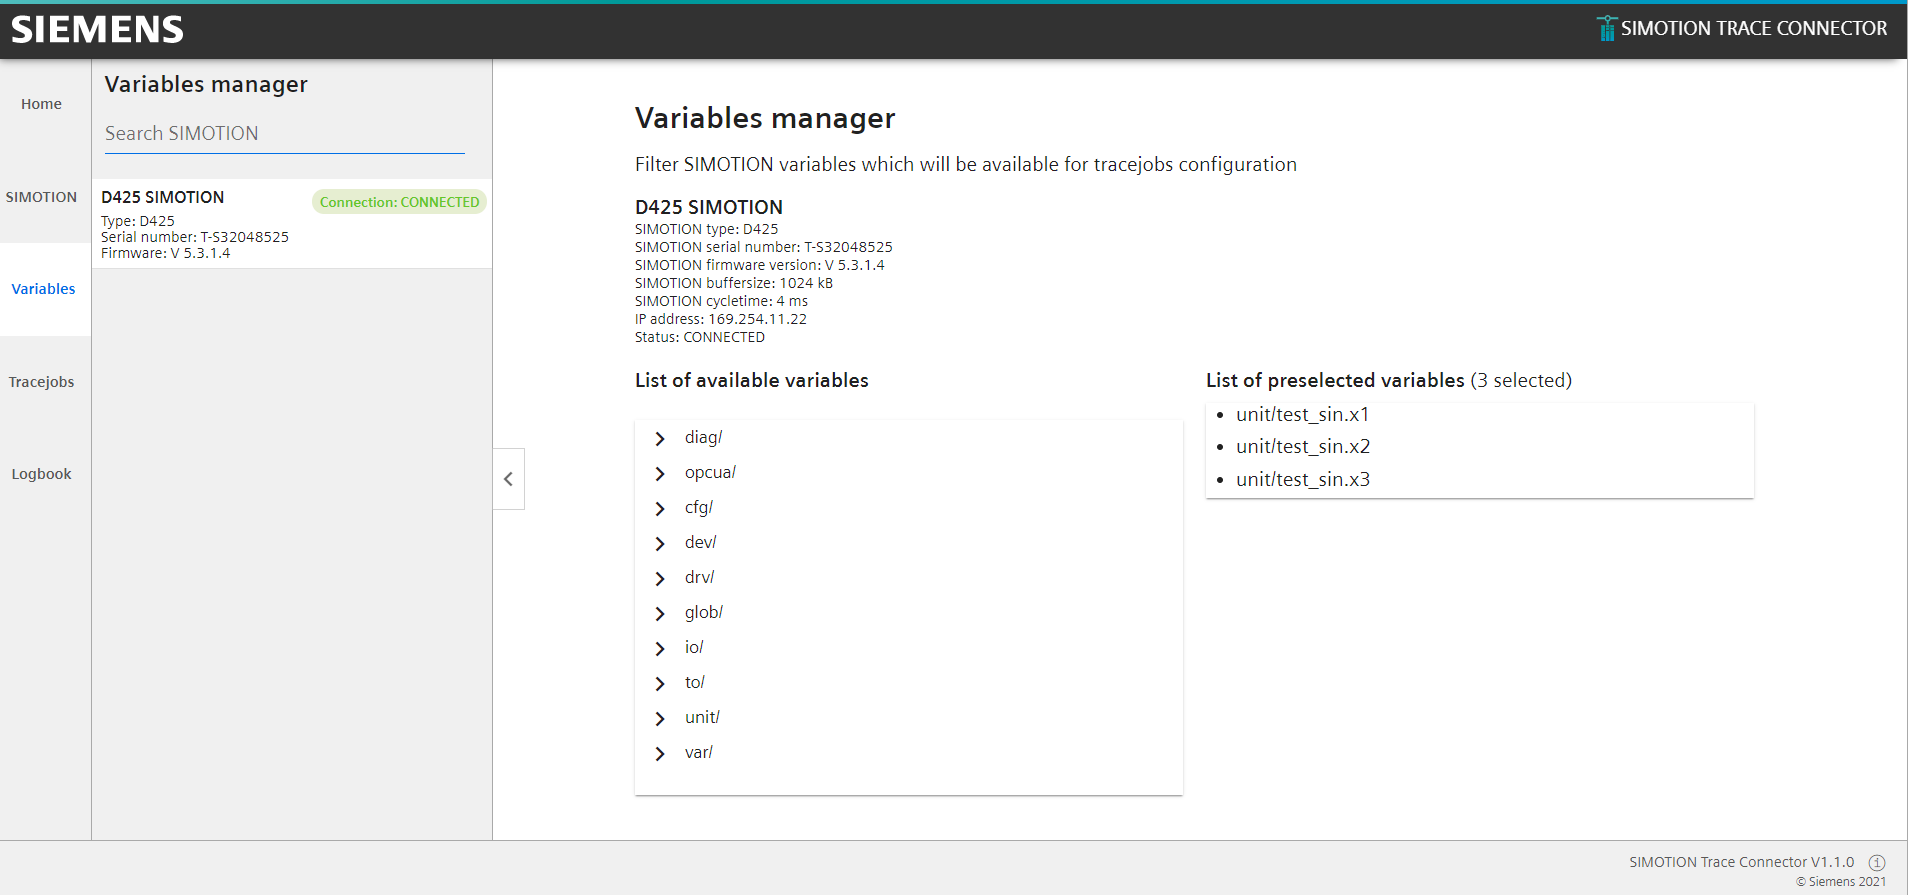
Task: Click the cfg/ tree label
Action: (x=699, y=507)
